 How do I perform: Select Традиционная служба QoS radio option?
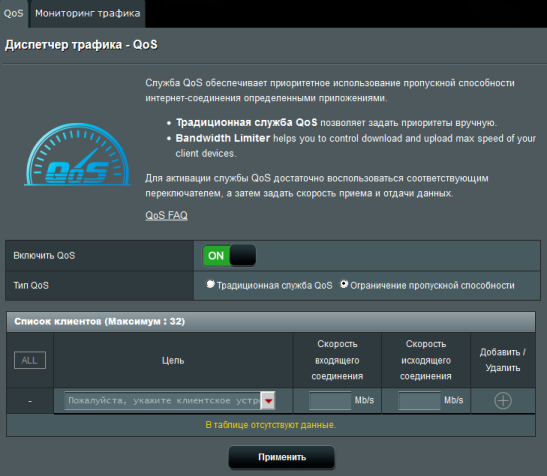(210, 284)
